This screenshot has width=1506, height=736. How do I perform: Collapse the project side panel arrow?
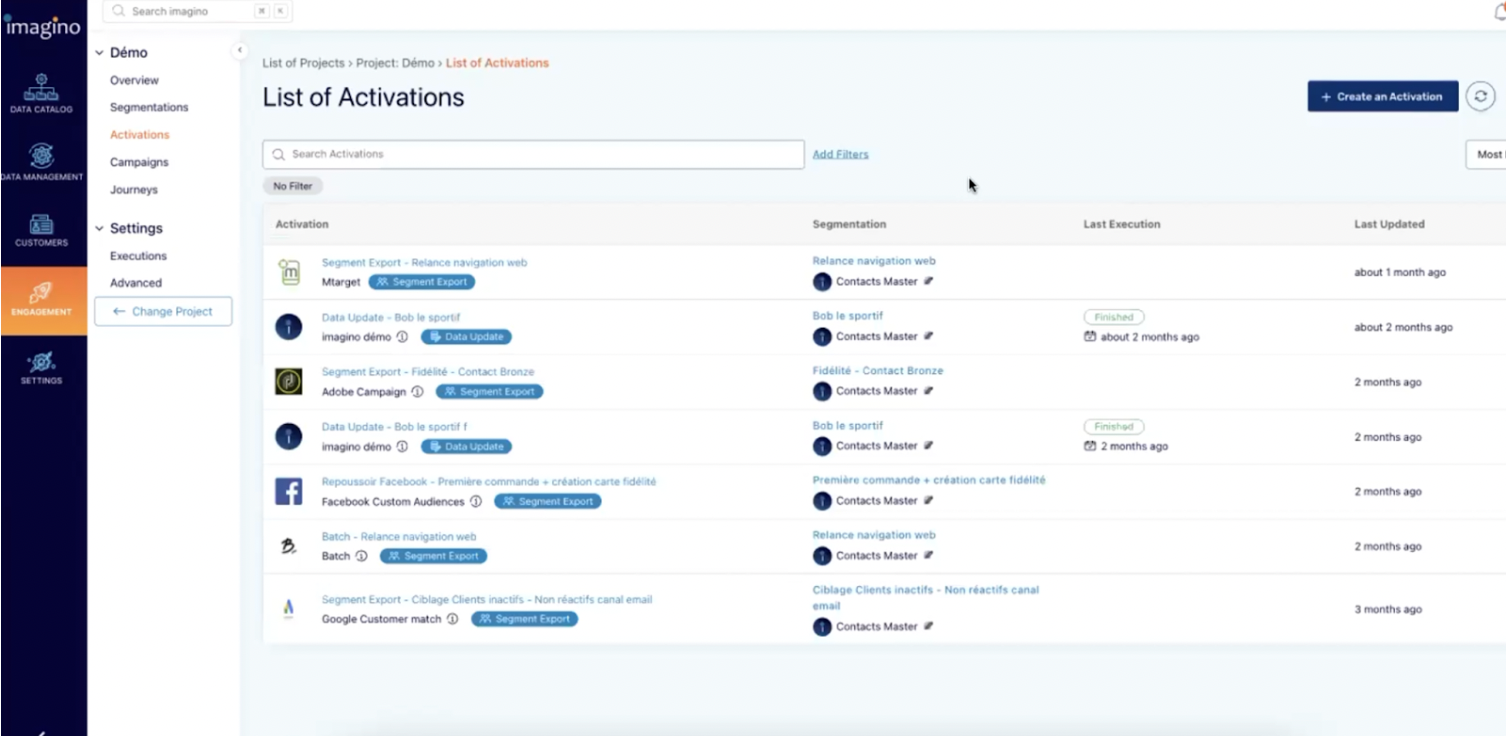tap(239, 50)
